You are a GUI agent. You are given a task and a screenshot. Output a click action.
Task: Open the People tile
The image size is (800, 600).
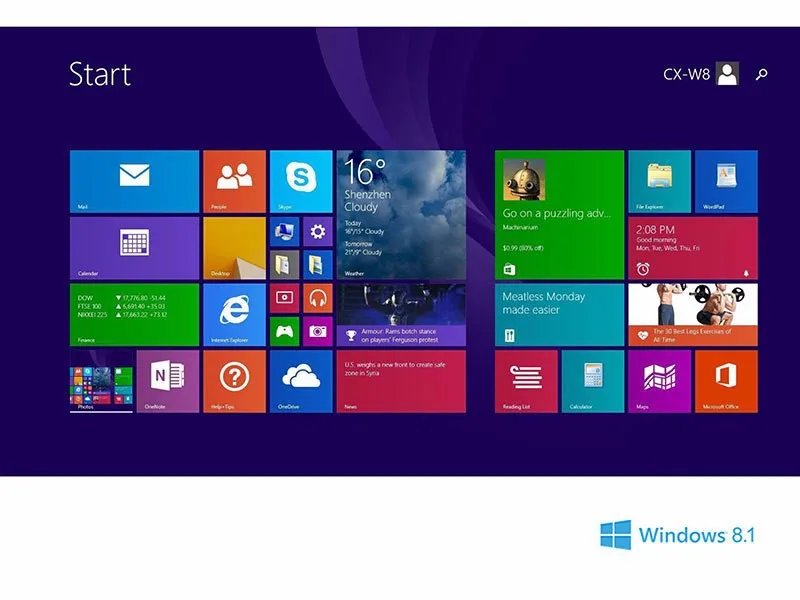(x=235, y=182)
